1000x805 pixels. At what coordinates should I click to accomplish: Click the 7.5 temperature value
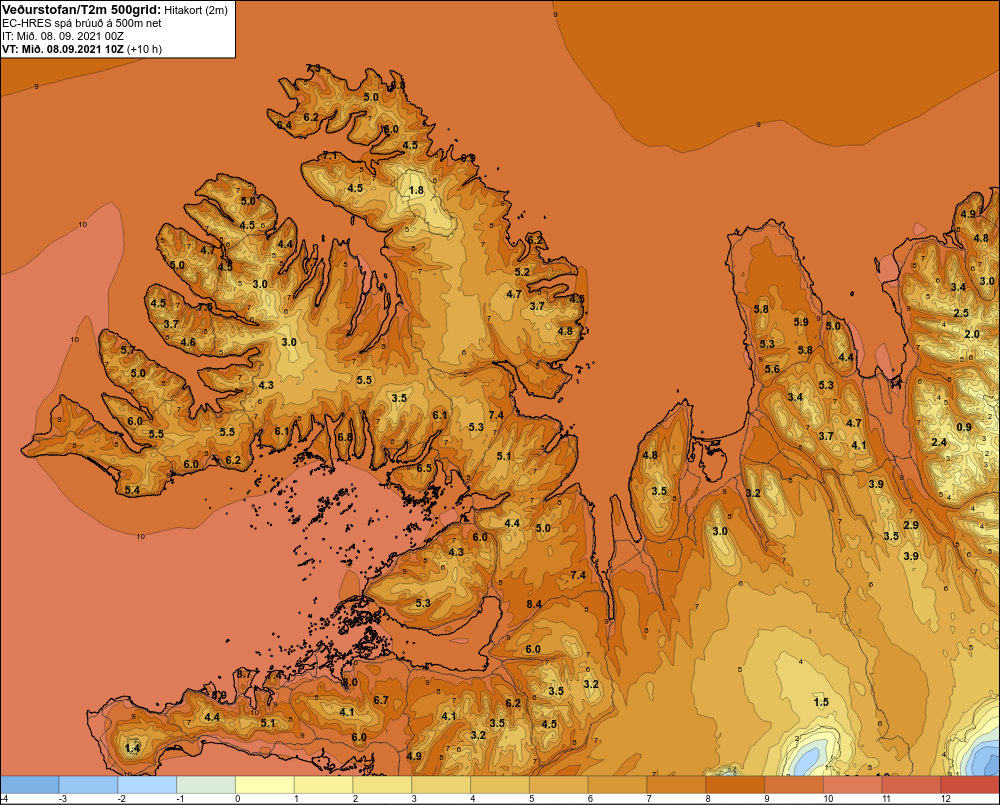(x=205, y=307)
